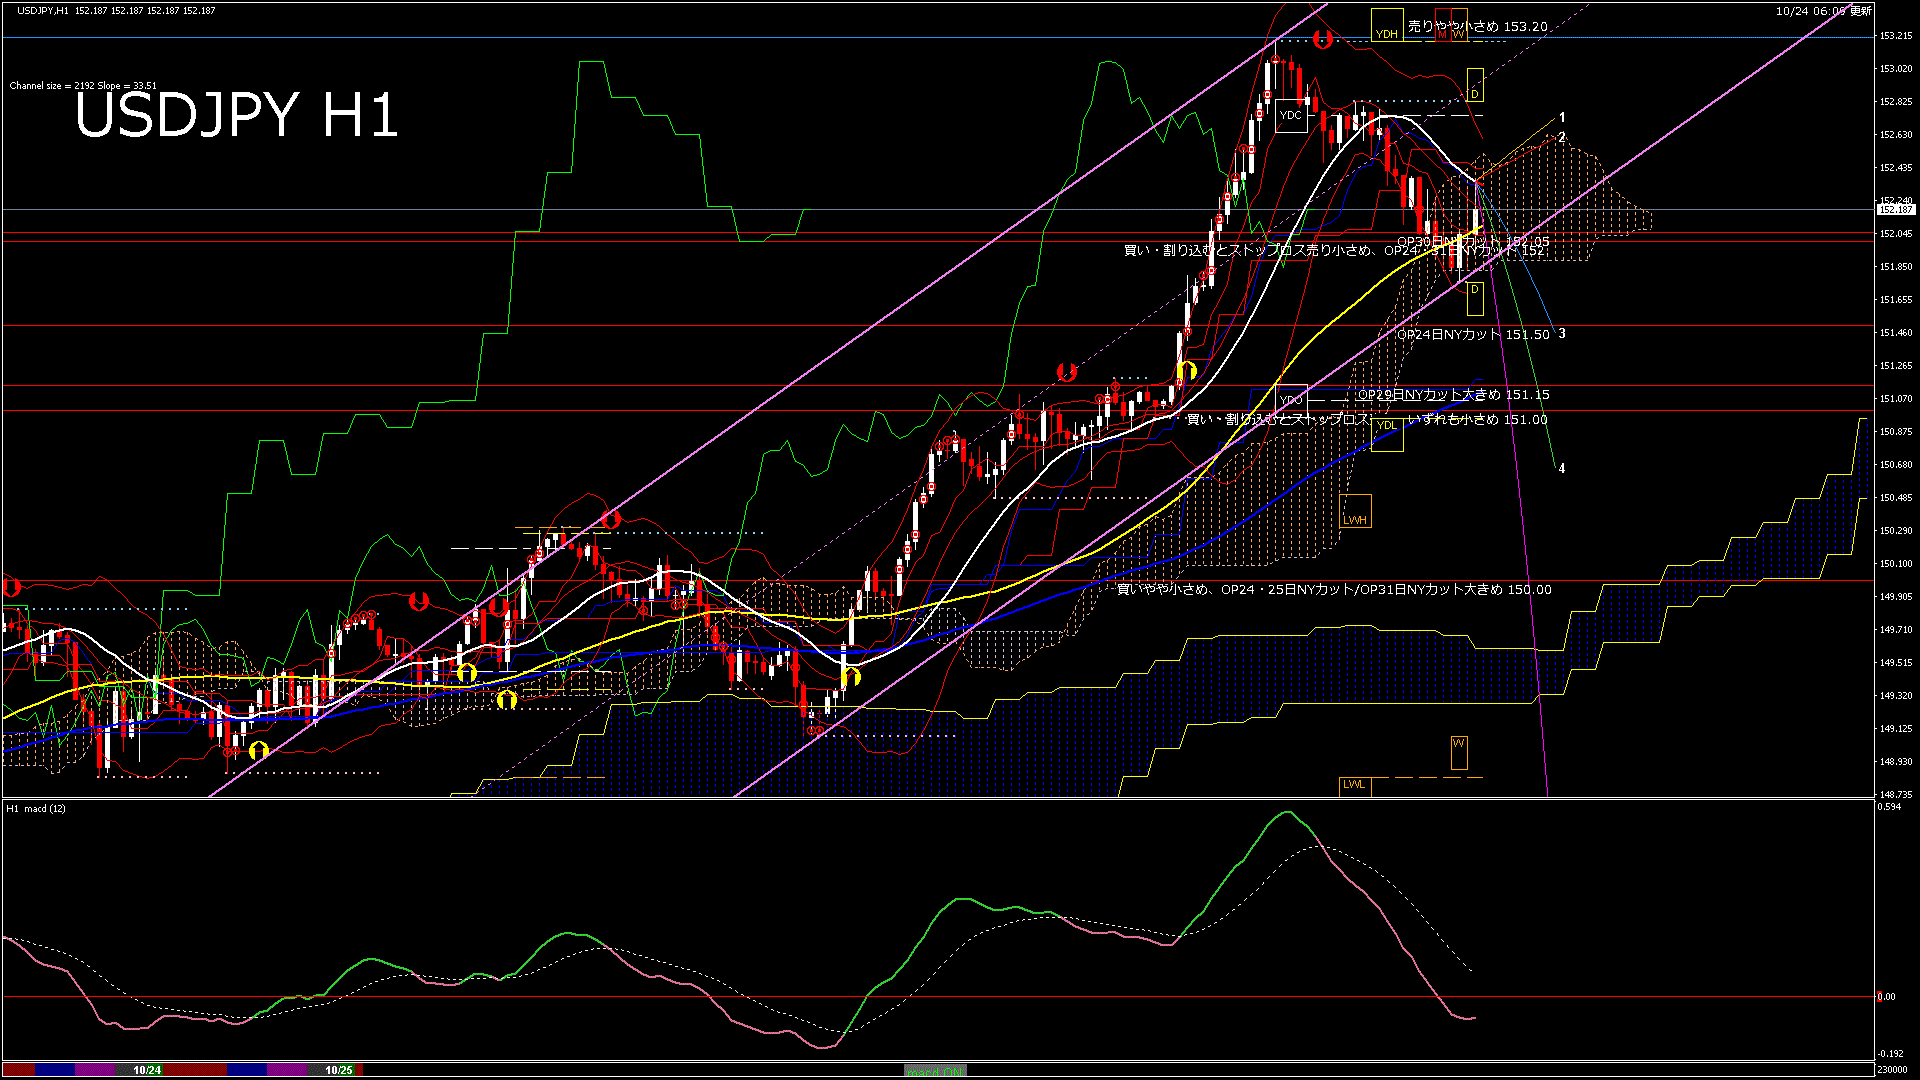
Task: Click forecast line endpoint labeled 4
Action: [1561, 468]
